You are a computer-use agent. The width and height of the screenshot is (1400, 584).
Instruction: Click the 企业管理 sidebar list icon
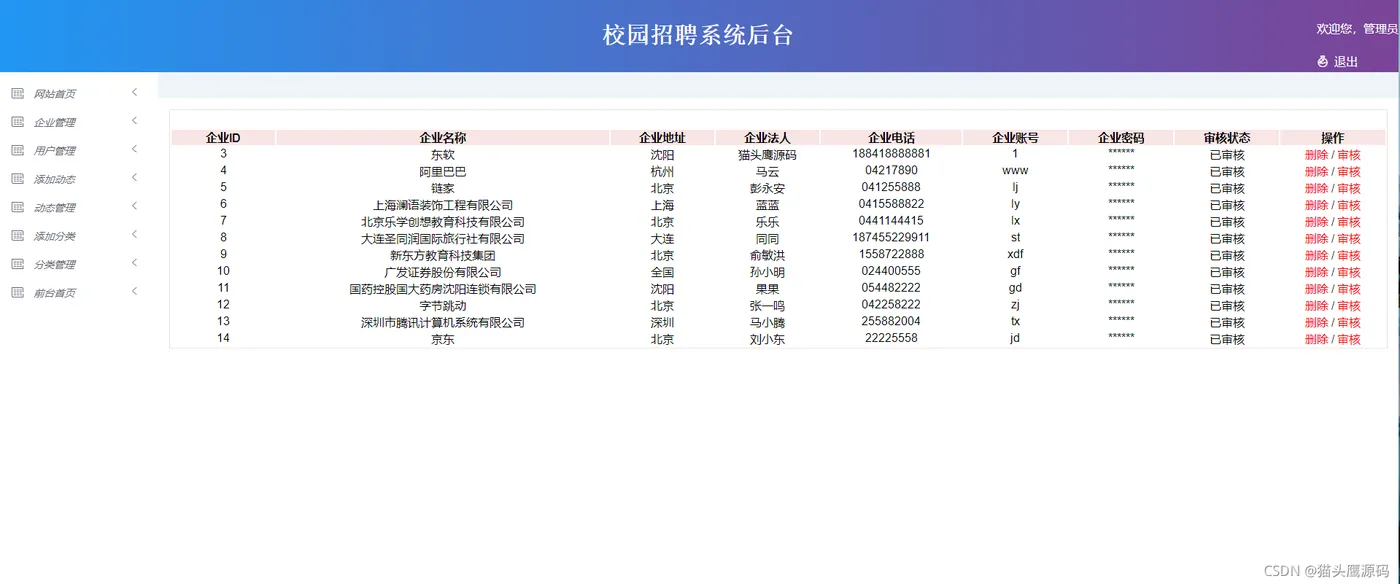pyautogui.click(x=17, y=121)
